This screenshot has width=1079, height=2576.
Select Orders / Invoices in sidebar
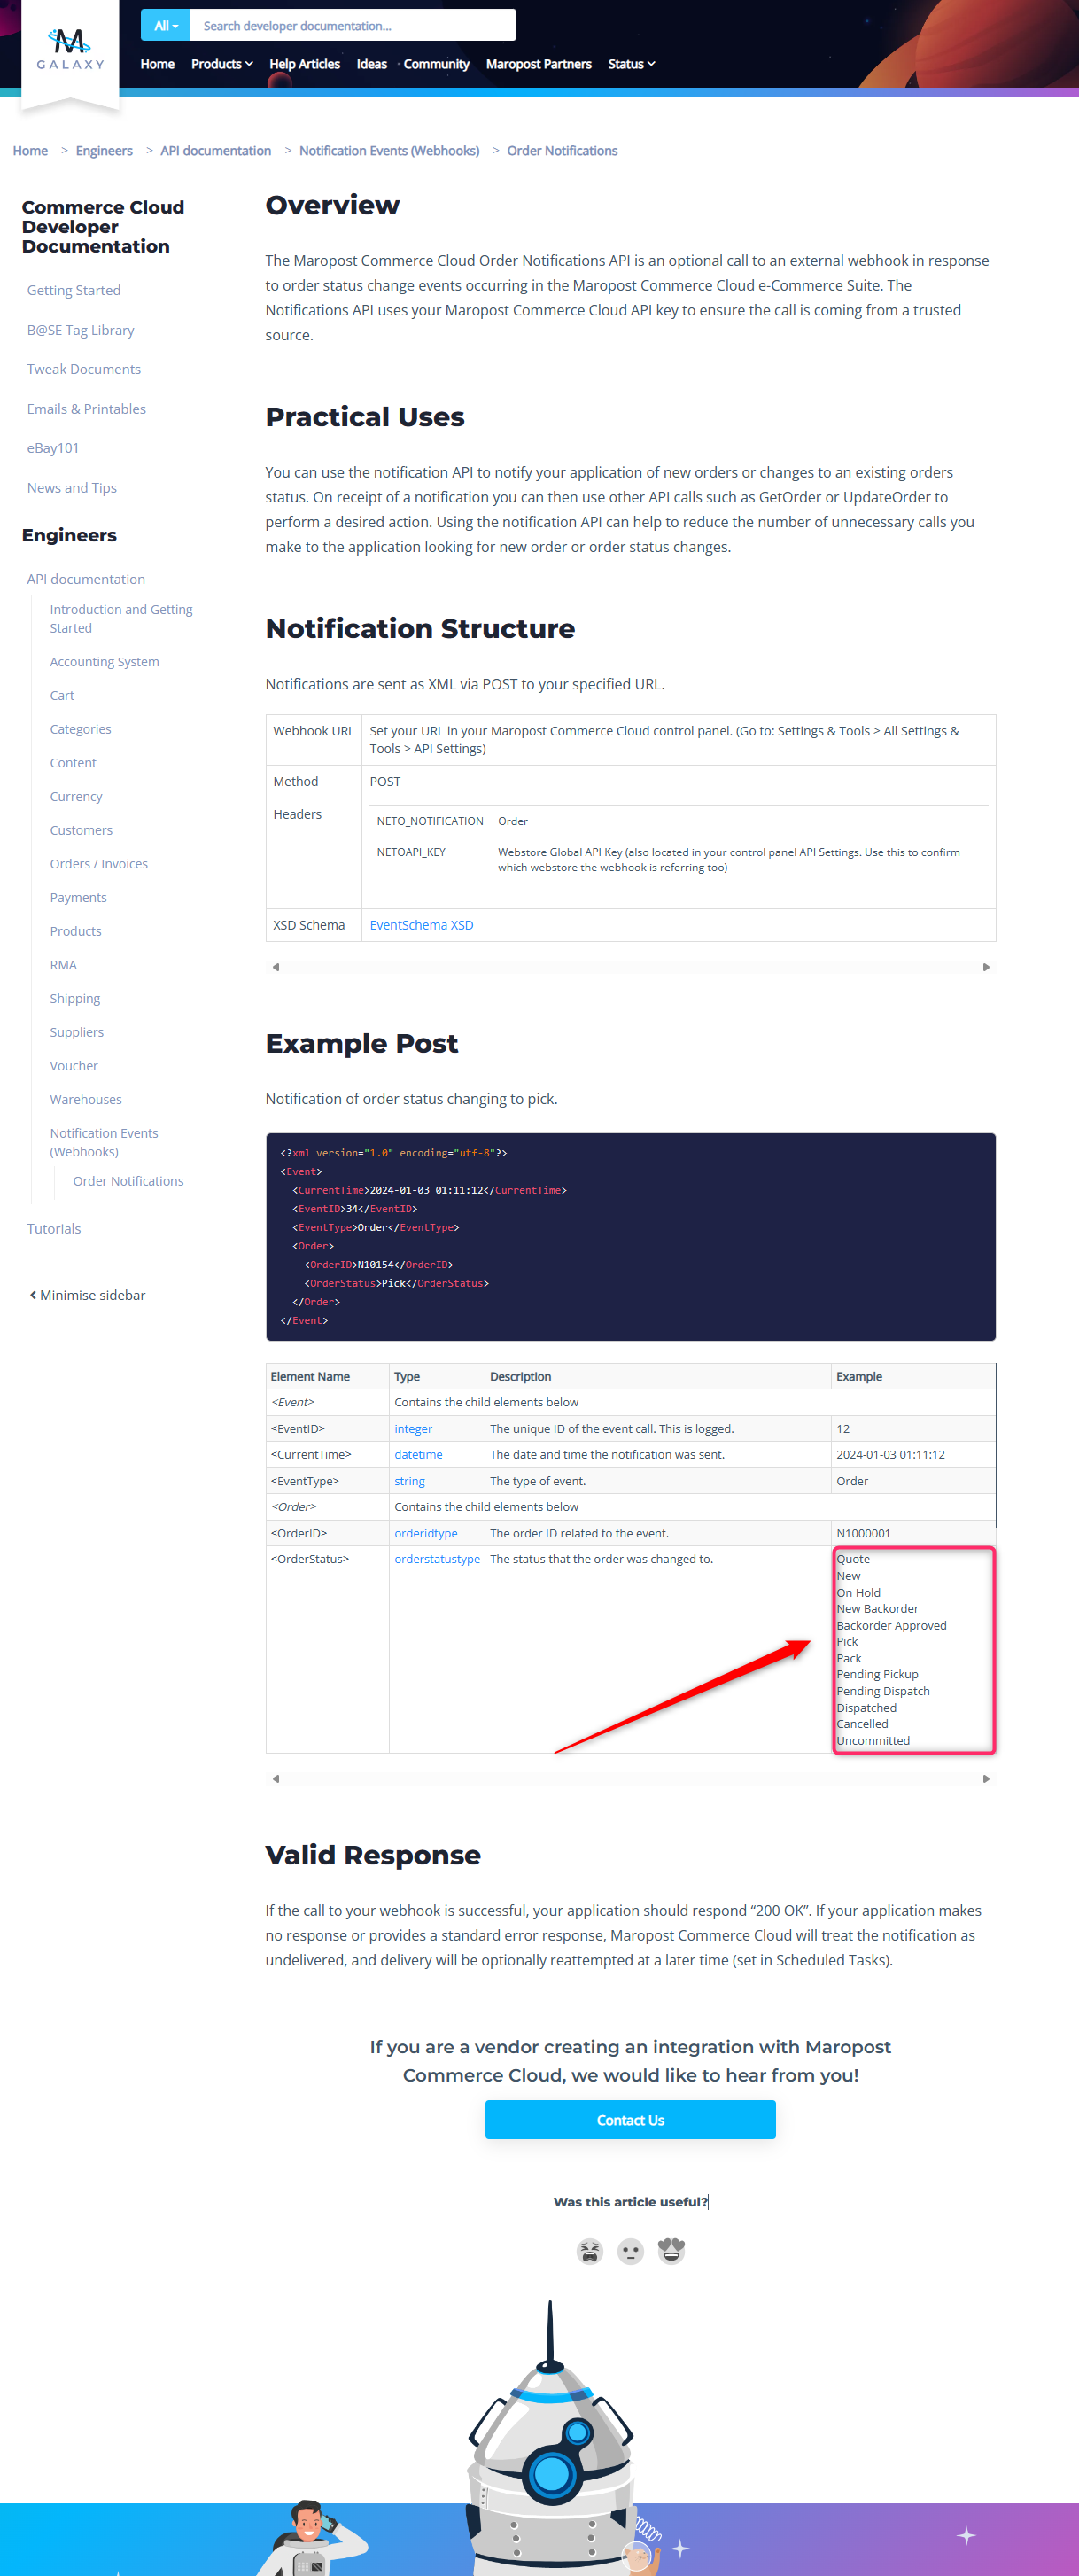pyautogui.click(x=99, y=864)
